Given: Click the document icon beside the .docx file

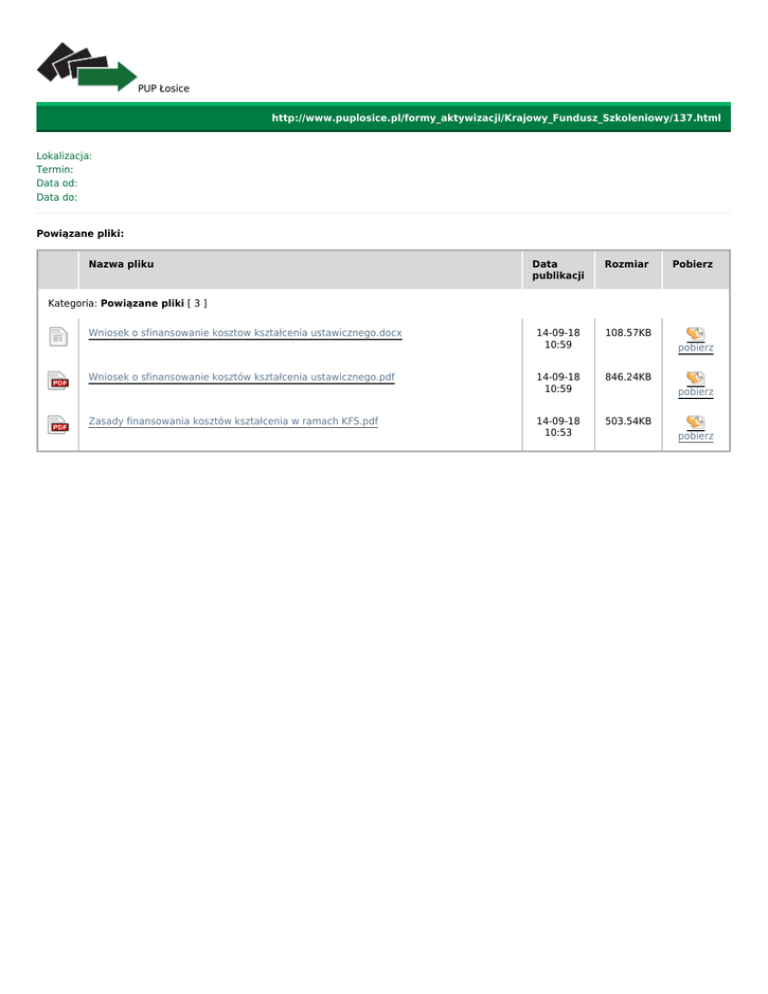Looking at the screenshot, I should [58, 337].
